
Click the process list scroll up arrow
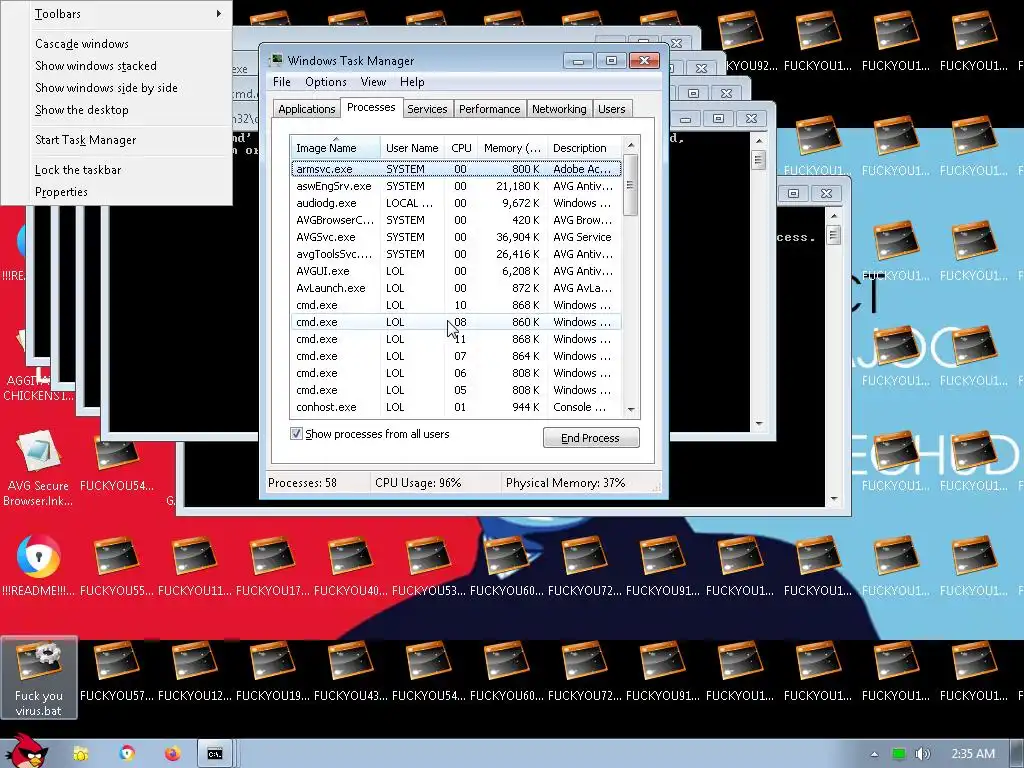(x=631, y=145)
